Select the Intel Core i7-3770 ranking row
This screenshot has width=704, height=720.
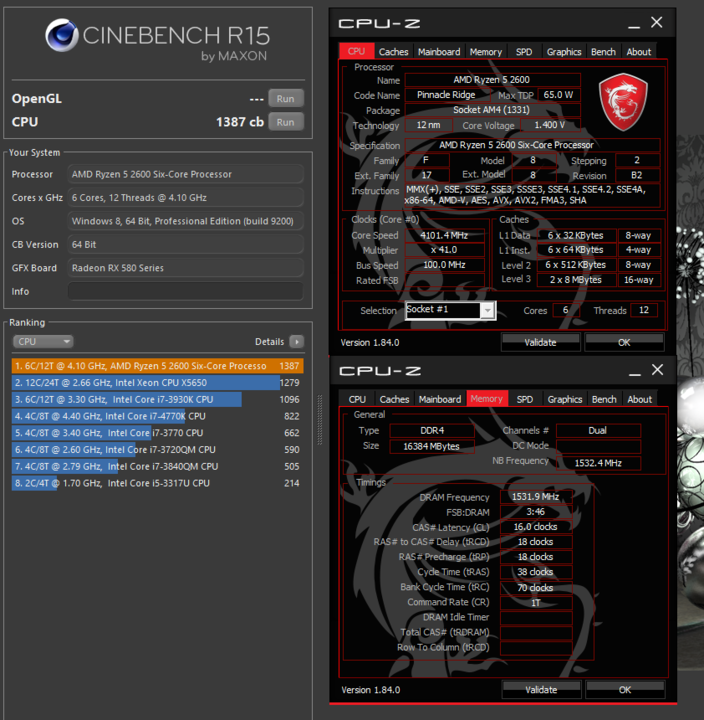point(158,433)
